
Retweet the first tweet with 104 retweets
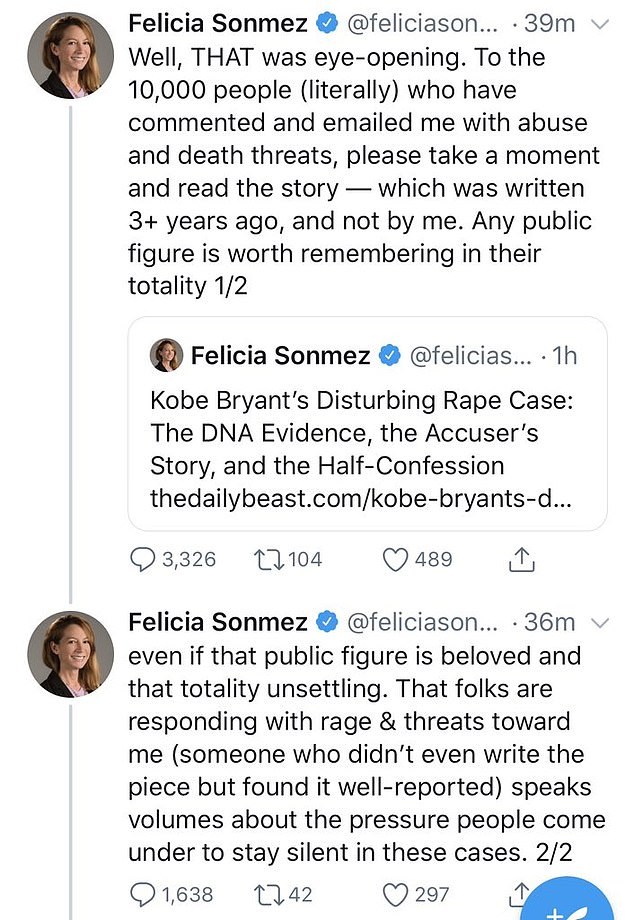click(x=267, y=560)
